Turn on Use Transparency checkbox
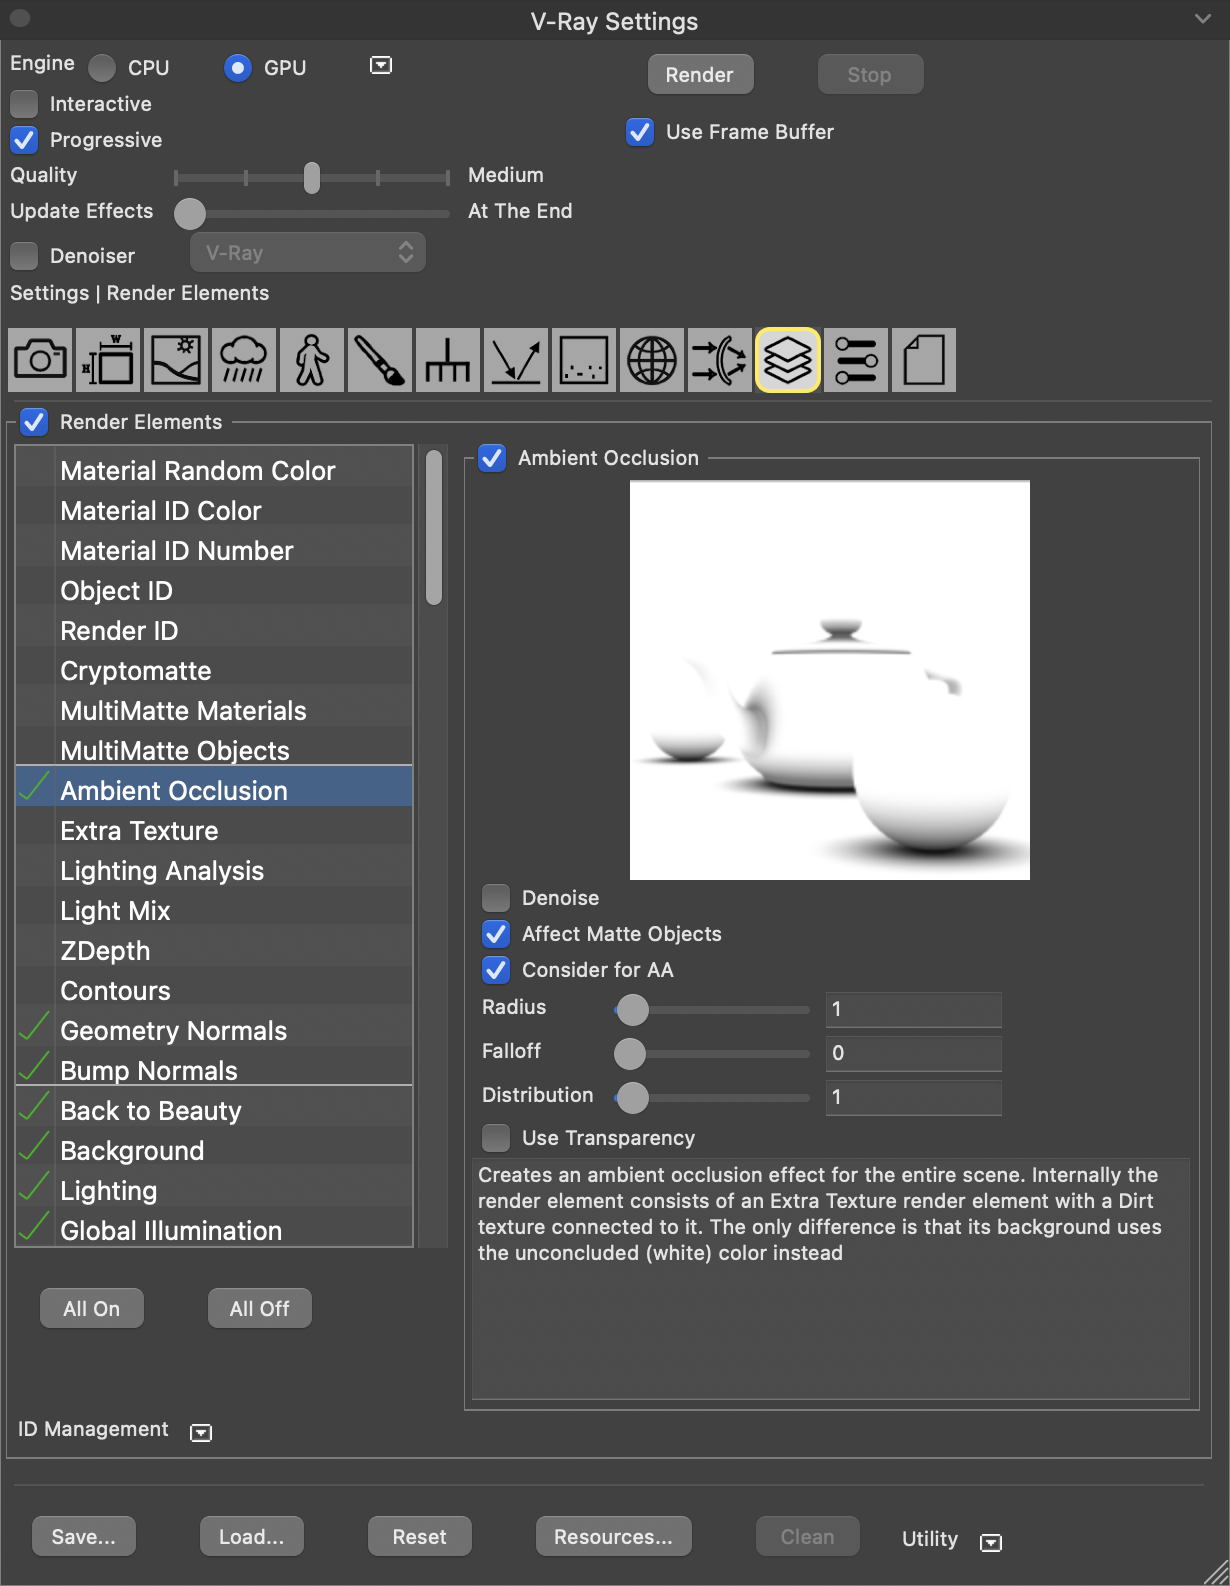This screenshot has width=1230, height=1586. tap(496, 1138)
